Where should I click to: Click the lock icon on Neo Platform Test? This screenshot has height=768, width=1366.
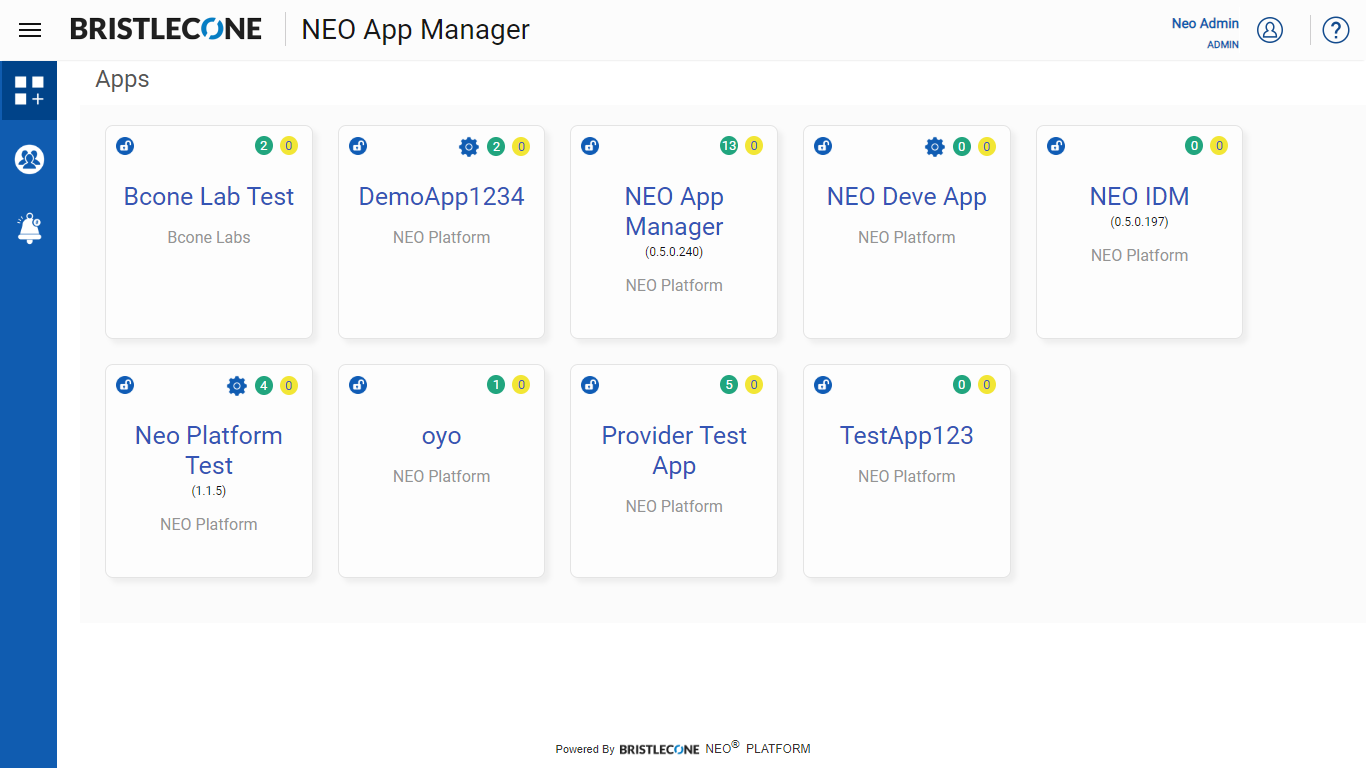tap(125, 385)
